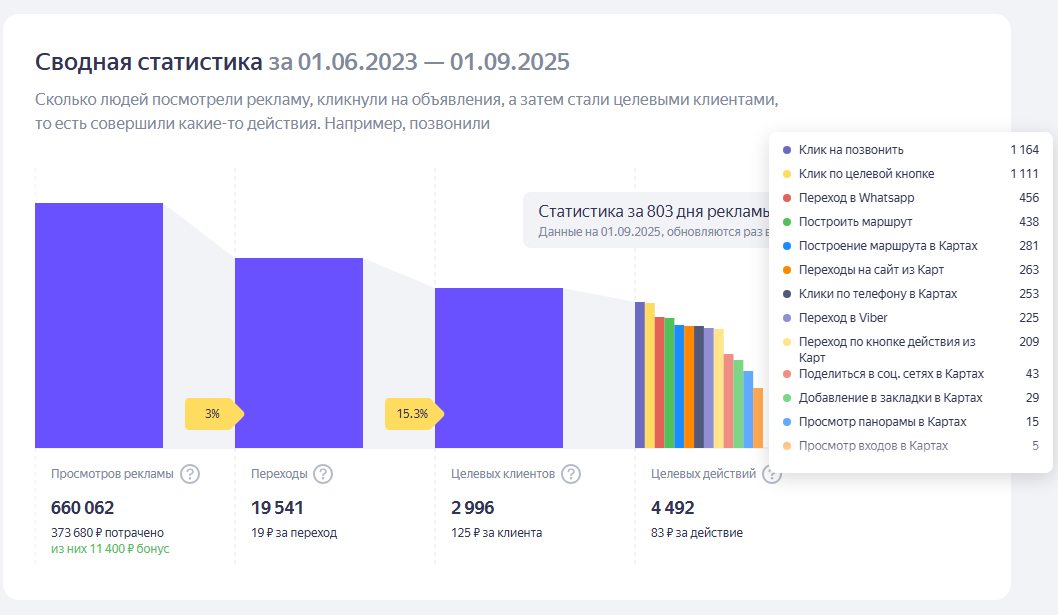Click the date range 01.06.2023 — 01.09.2025

(x=434, y=62)
